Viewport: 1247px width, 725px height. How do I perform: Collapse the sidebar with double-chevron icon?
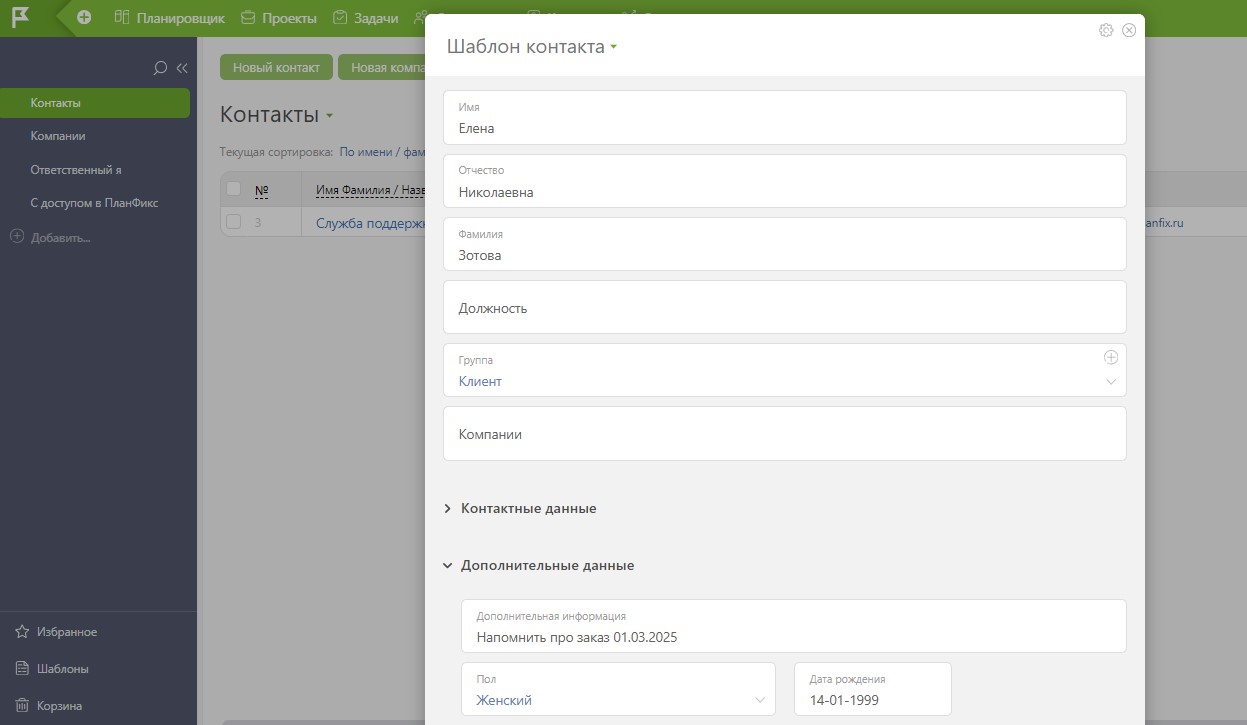(x=182, y=68)
